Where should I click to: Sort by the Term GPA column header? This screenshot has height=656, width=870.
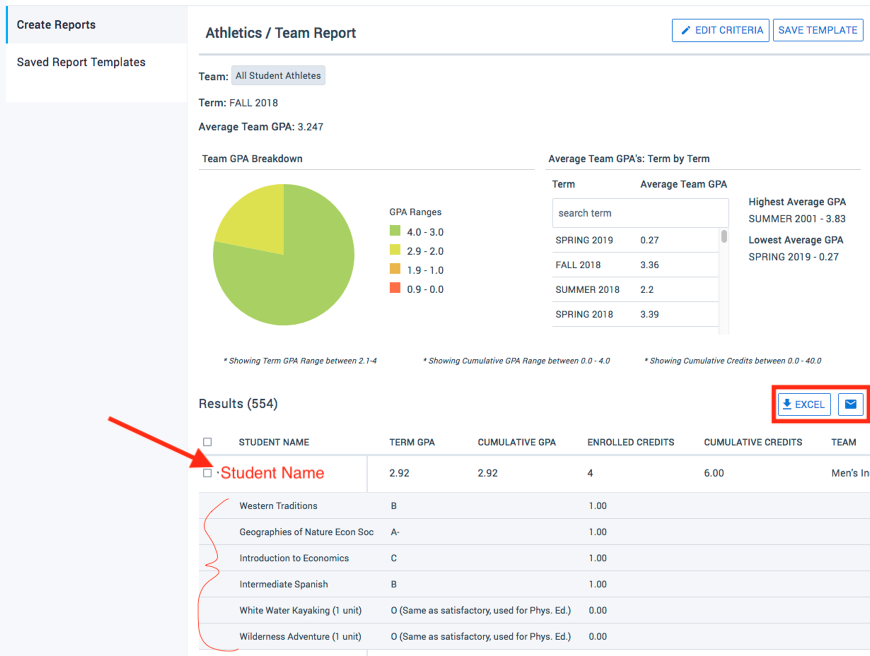coord(414,442)
